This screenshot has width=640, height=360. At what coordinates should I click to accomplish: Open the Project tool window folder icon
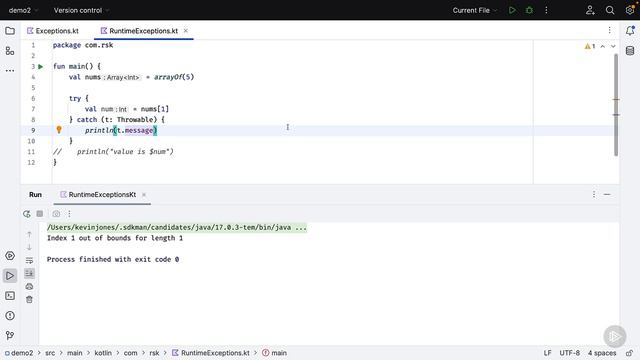click(10, 31)
